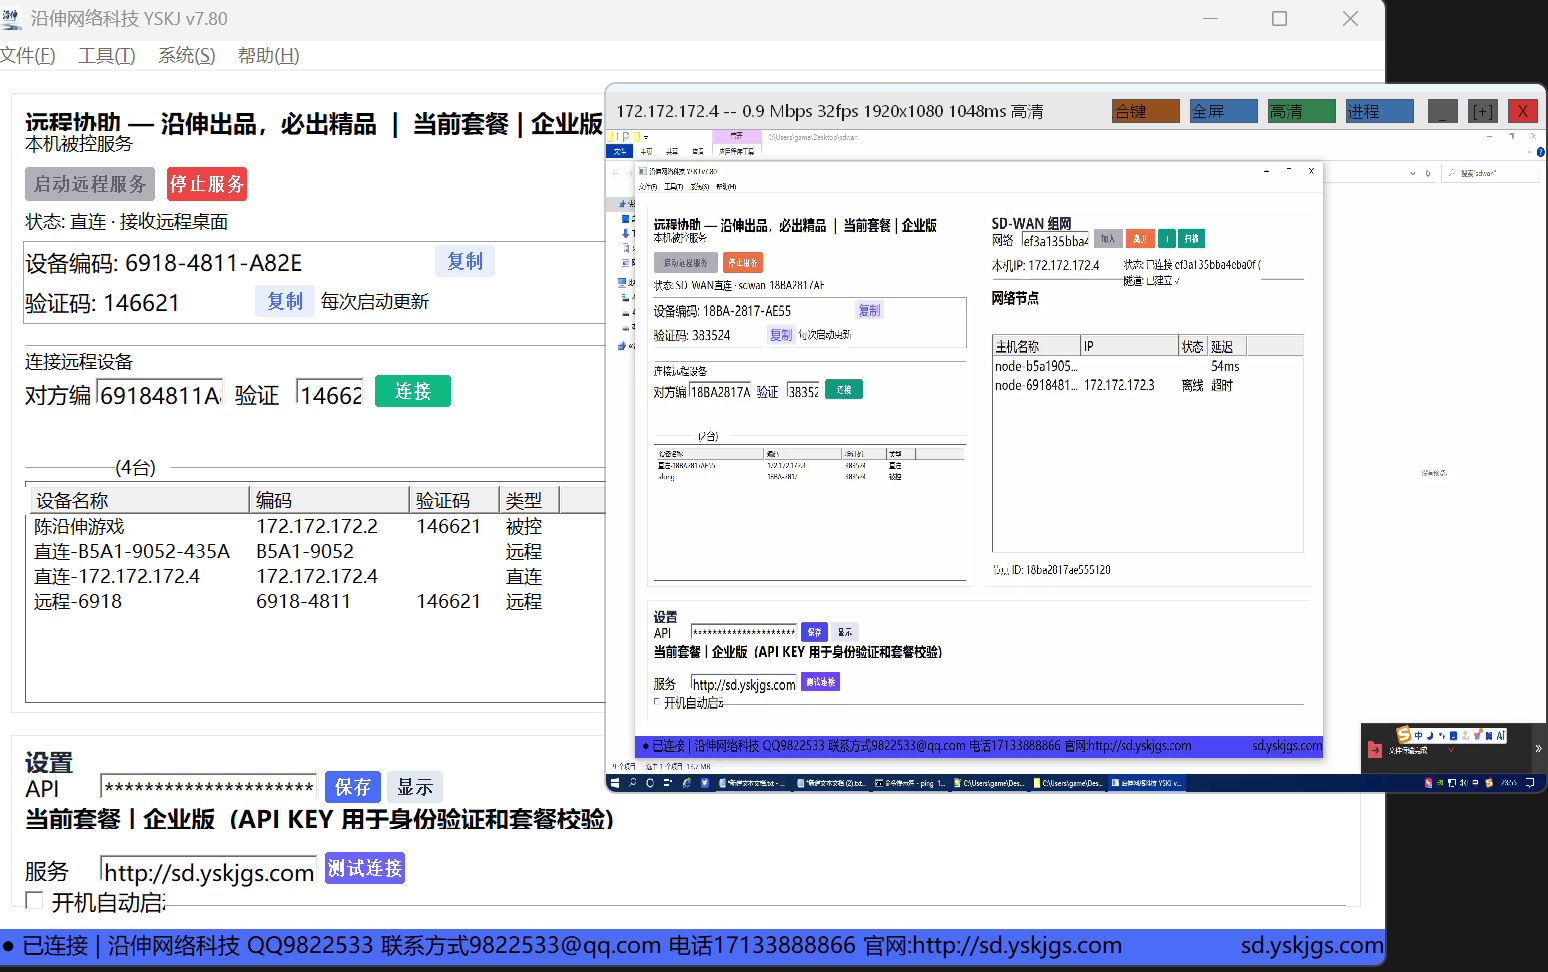Click the 类型 column header
This screenshot has width=1548, height=972.
(x=529, y=500)
